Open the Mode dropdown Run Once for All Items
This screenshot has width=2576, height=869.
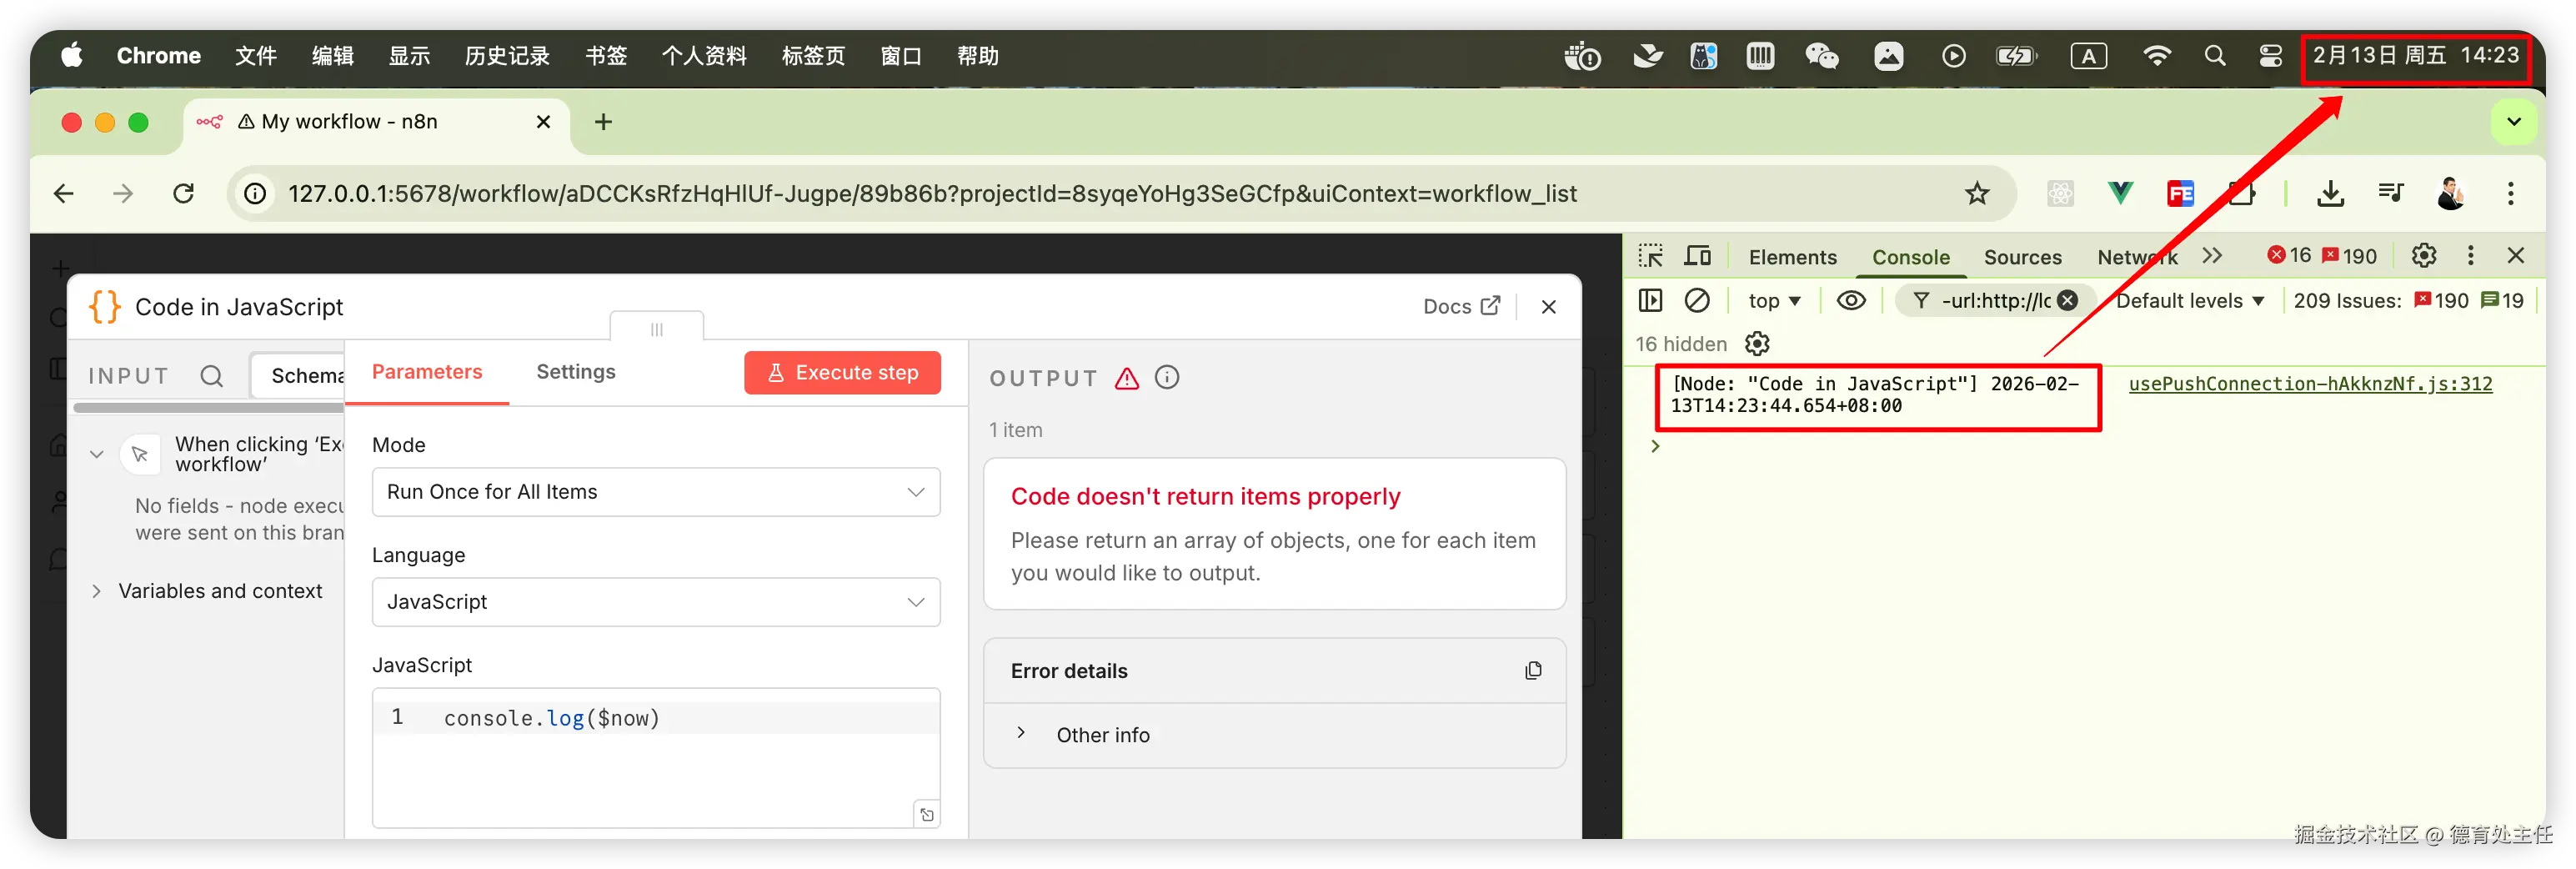pyautogui.click(x=656, y=492)
